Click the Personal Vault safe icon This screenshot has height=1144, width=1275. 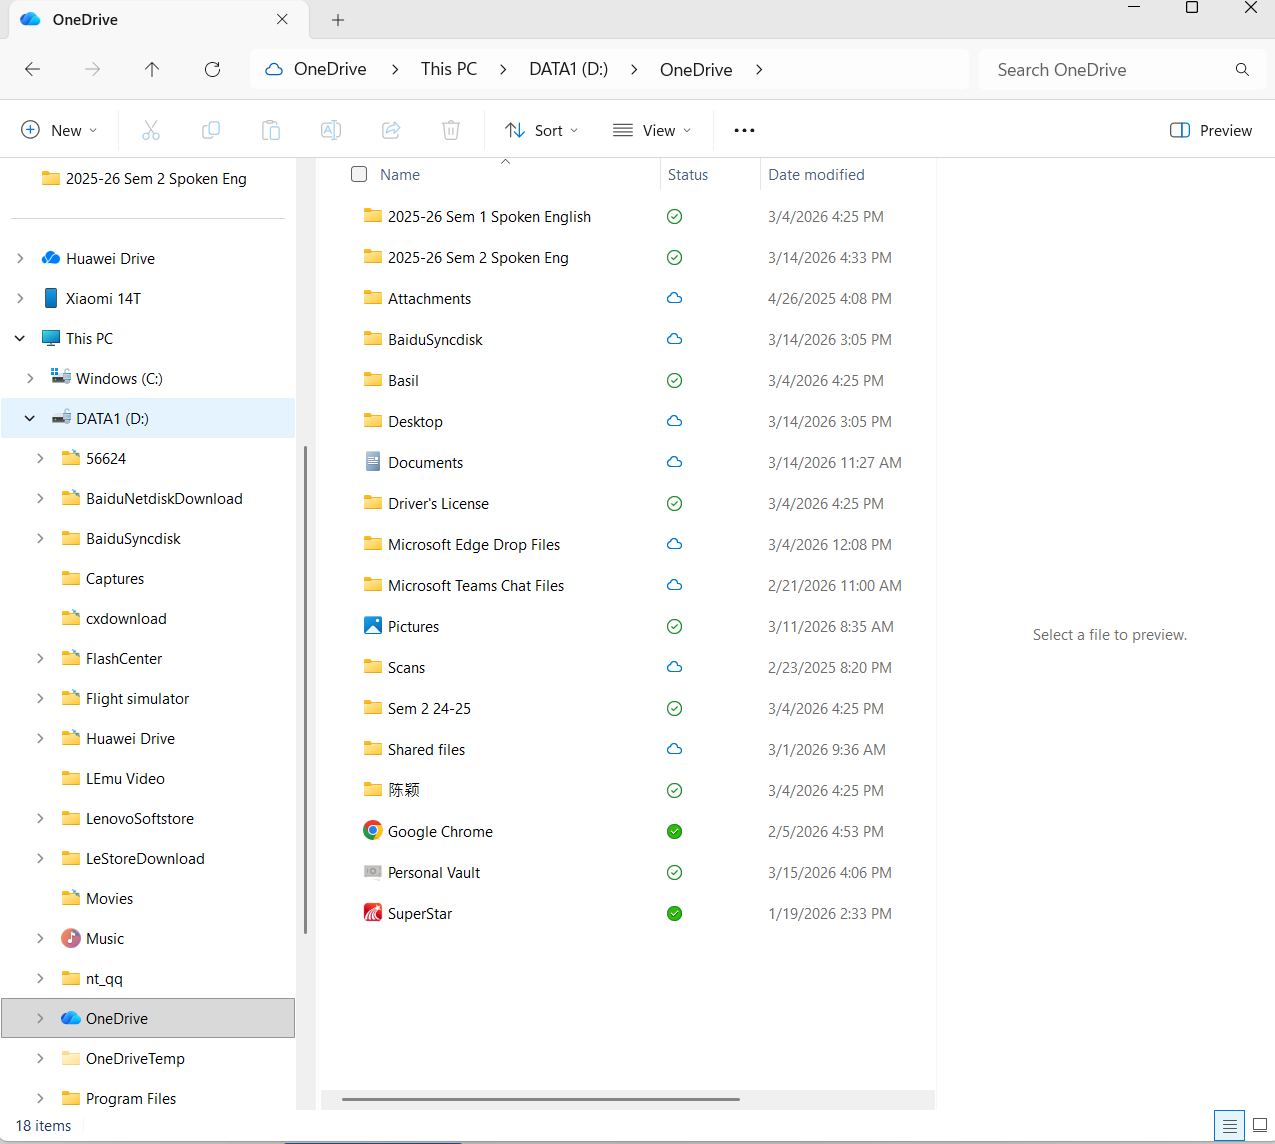click(373, 872)
